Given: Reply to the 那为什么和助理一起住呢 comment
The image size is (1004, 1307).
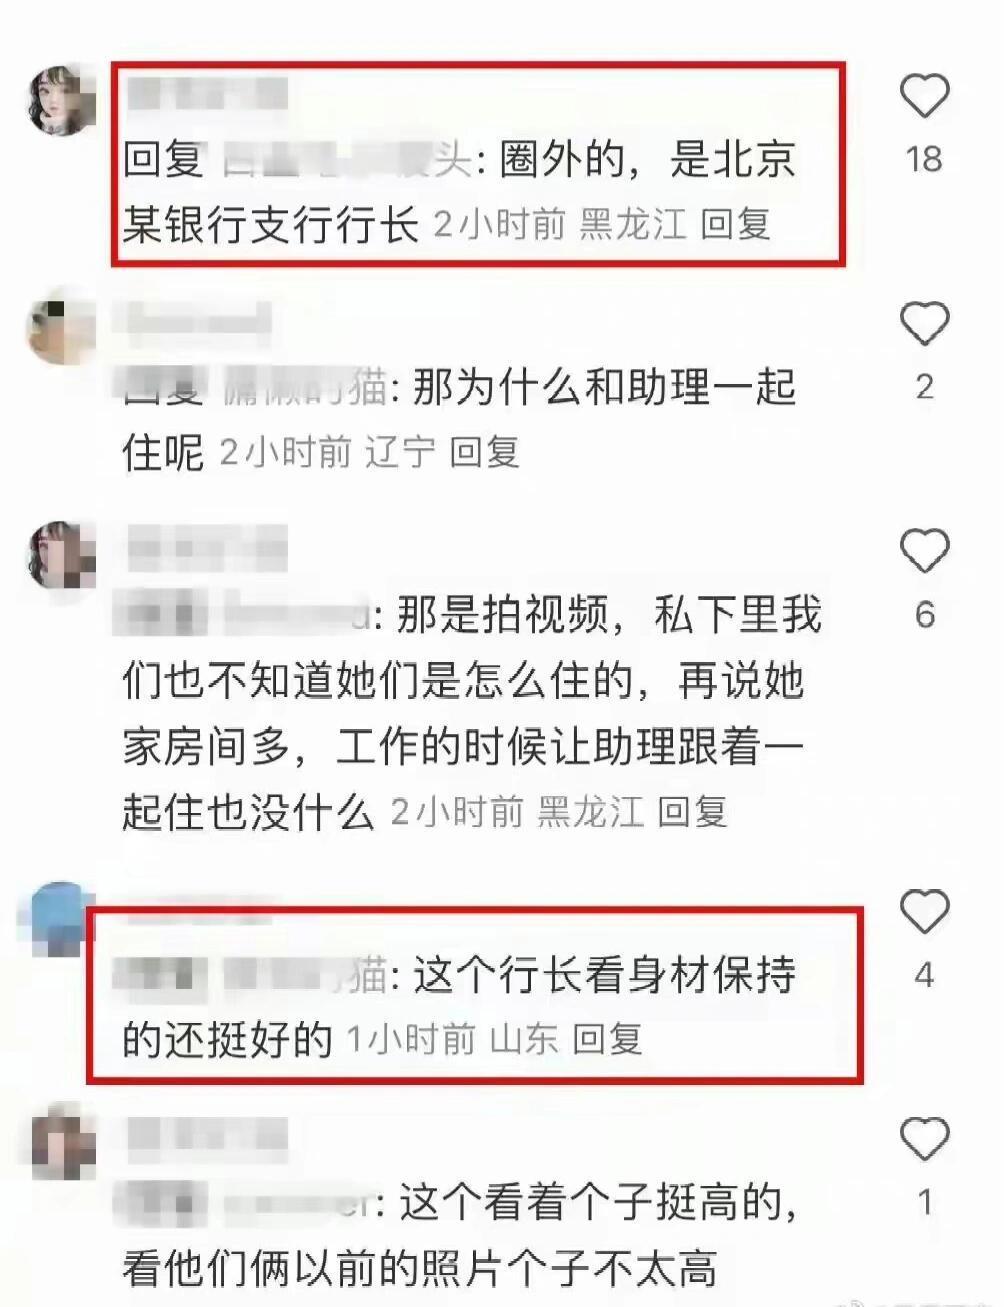Looking at the screenshot, I should click(x=484, y=452).
